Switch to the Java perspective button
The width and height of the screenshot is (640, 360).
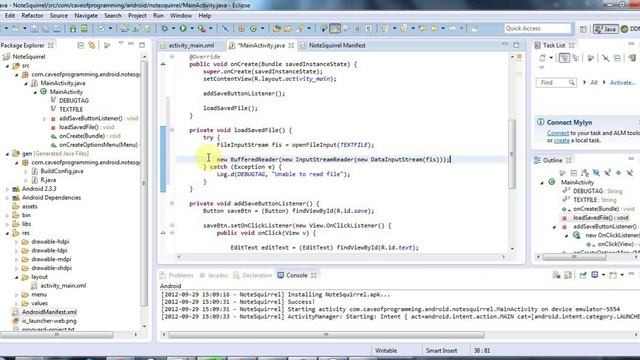tap(606, 29)
